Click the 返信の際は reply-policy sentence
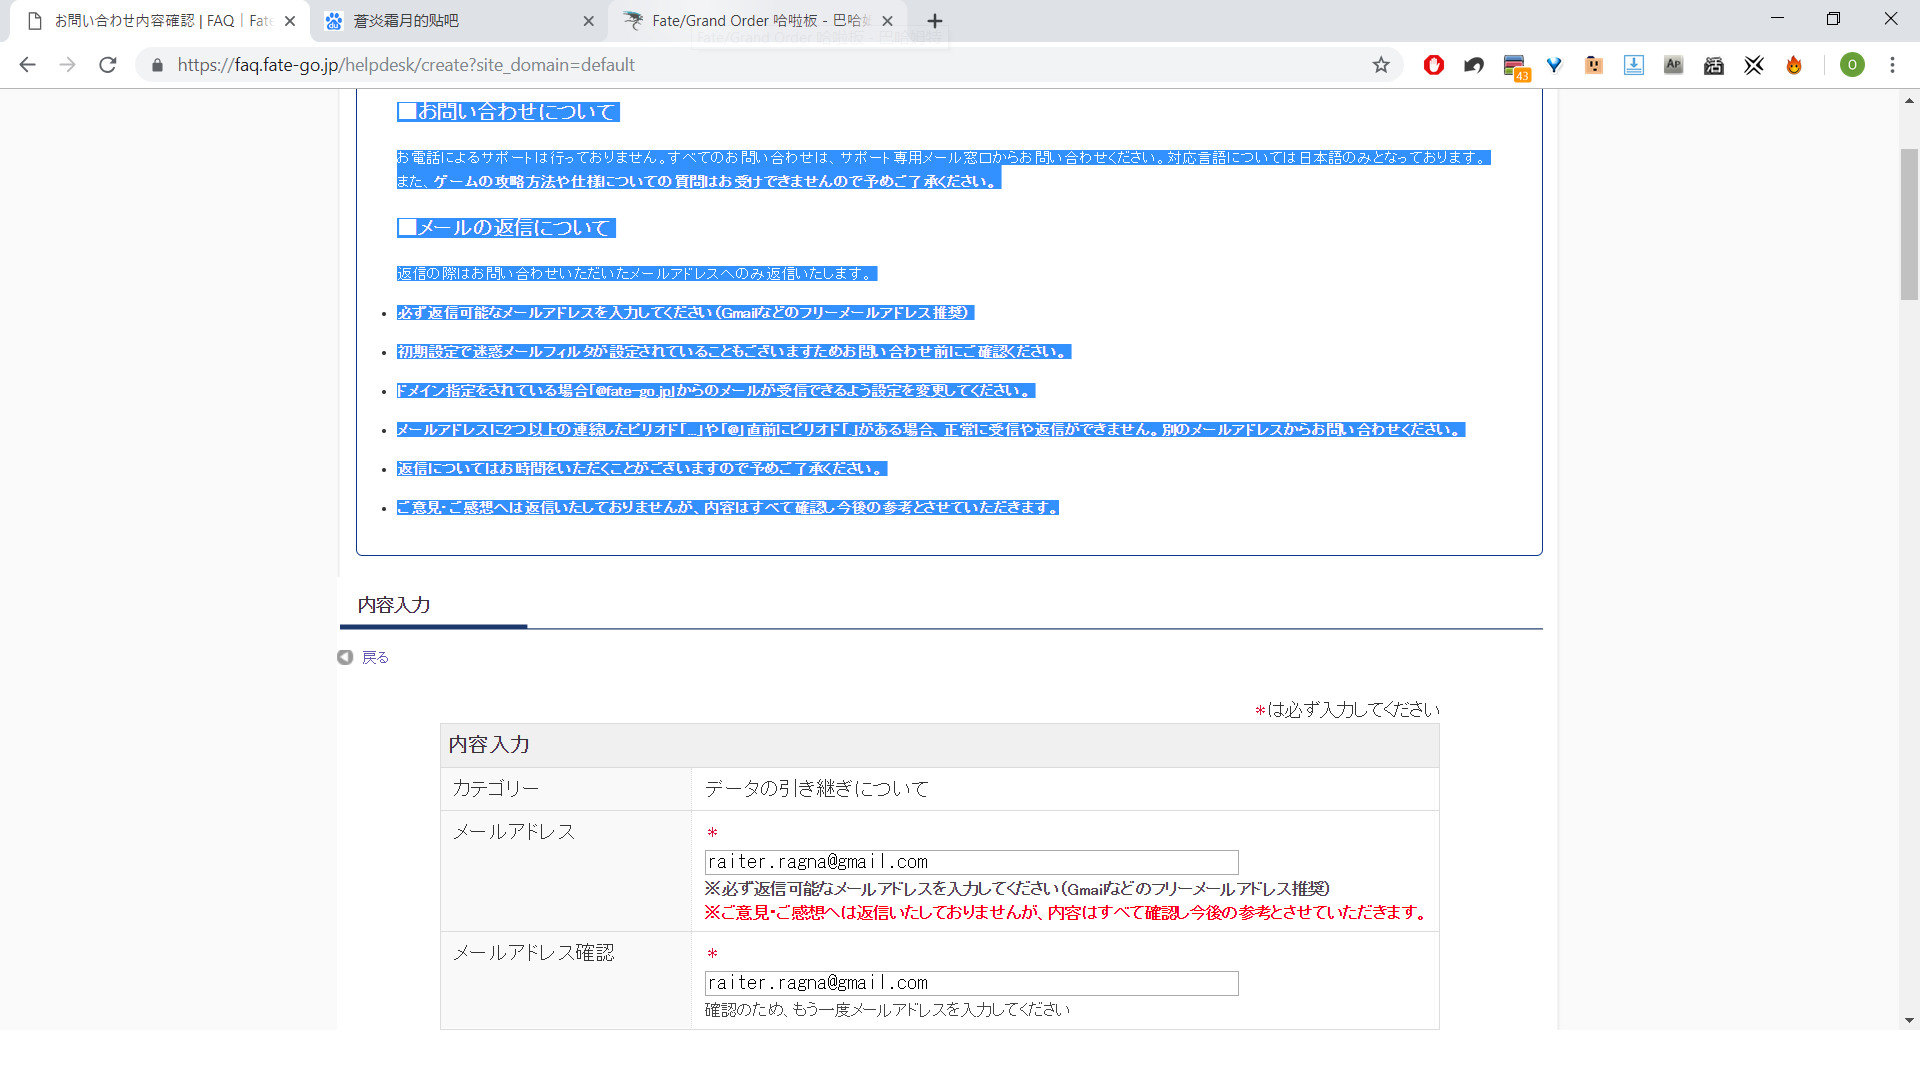Image resolution: width=1920 pixels, height=1080 pixels. pyautogui.click(x=637, y=274)
